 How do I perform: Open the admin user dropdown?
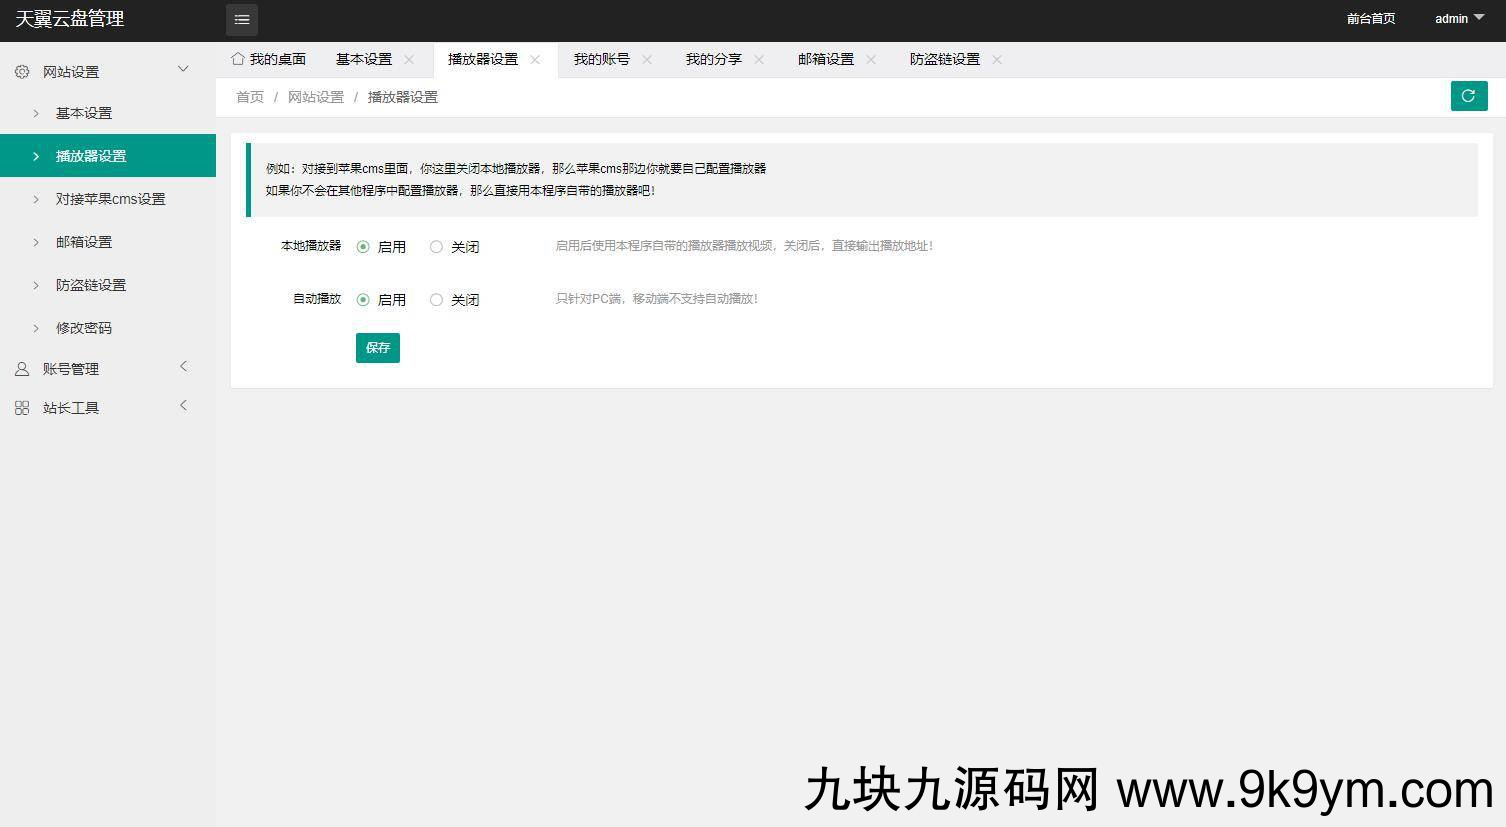pos(1459,19)
